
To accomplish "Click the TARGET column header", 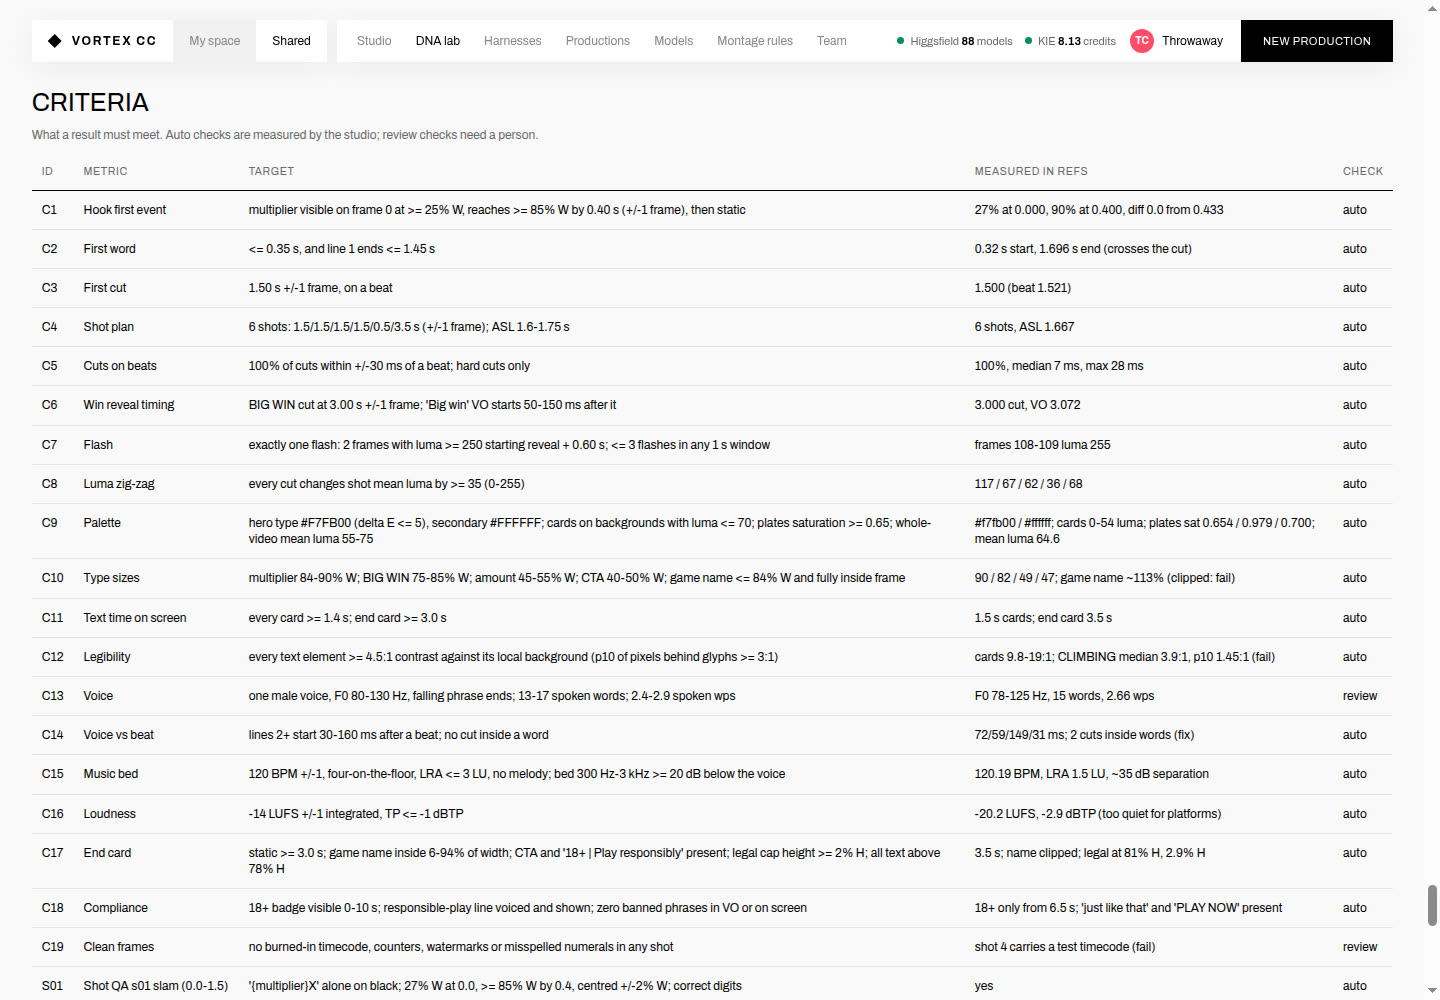I will (271, 171).
